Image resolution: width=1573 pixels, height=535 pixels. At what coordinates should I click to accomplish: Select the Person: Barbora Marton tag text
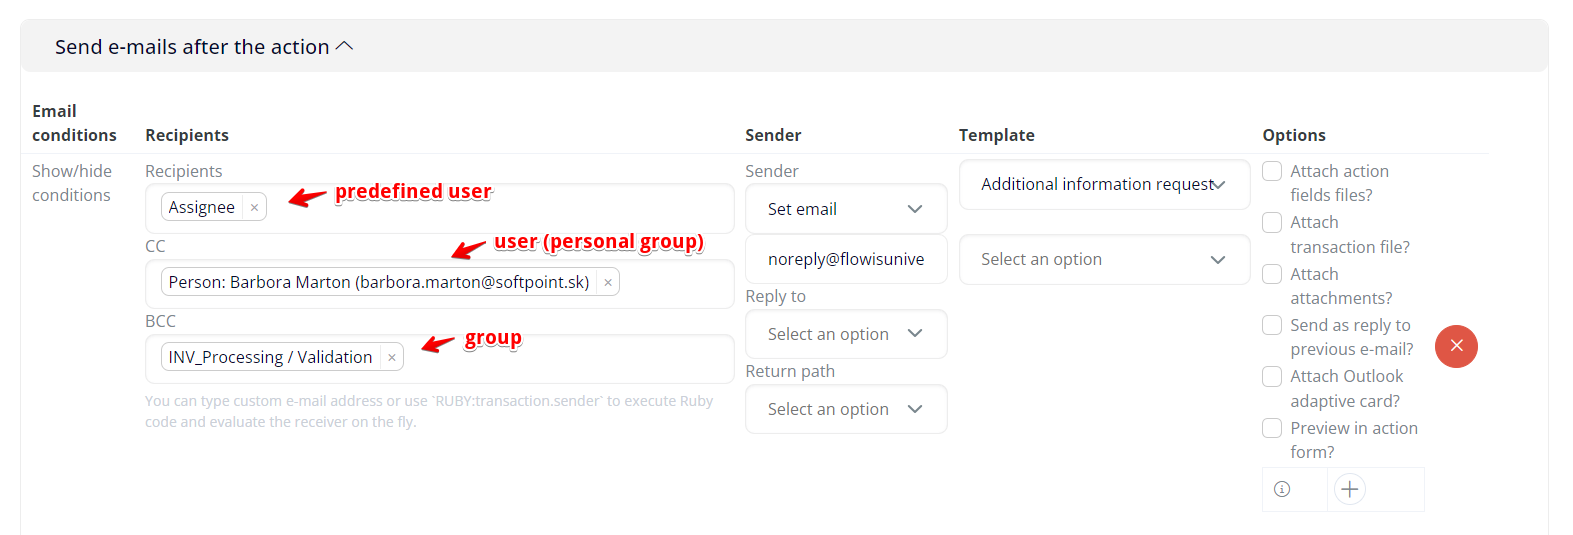coord(379,282)
